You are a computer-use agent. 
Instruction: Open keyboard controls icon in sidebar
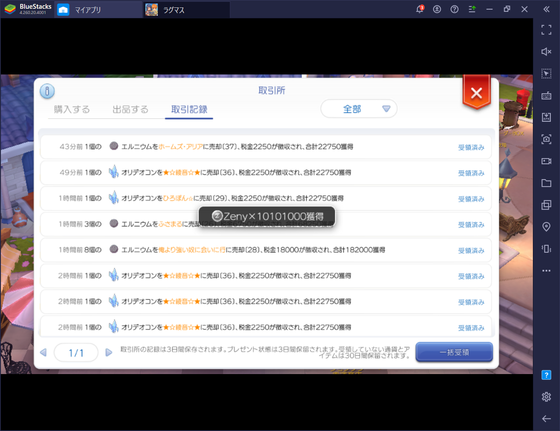coord(546,96)
